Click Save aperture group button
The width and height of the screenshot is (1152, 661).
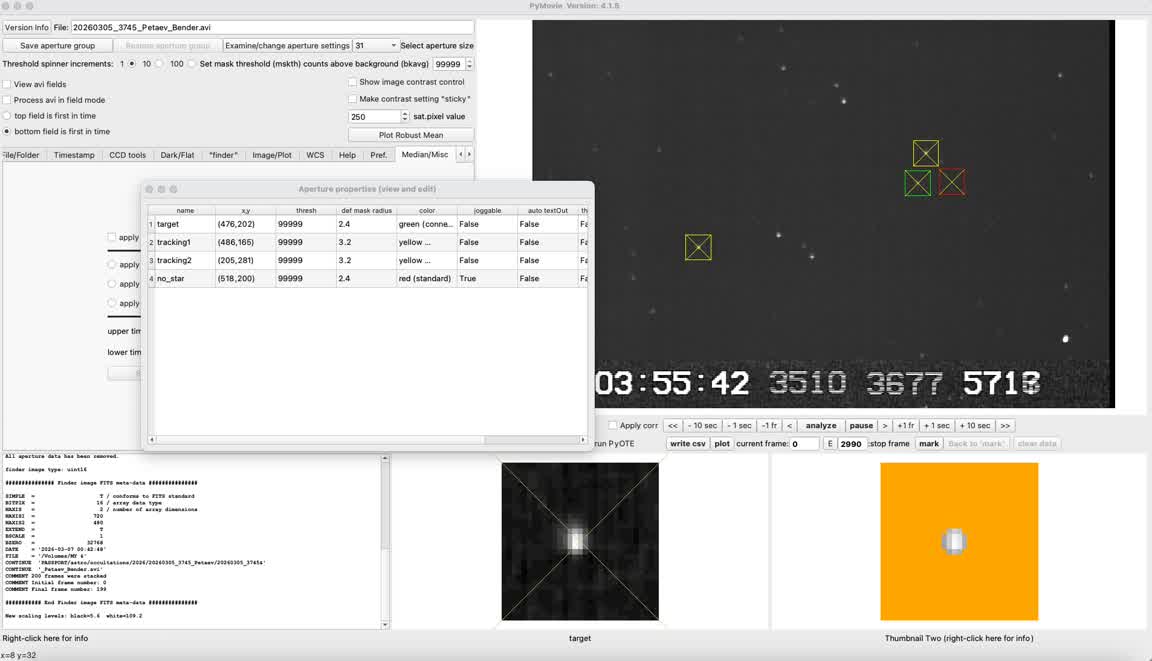(58, 46)
